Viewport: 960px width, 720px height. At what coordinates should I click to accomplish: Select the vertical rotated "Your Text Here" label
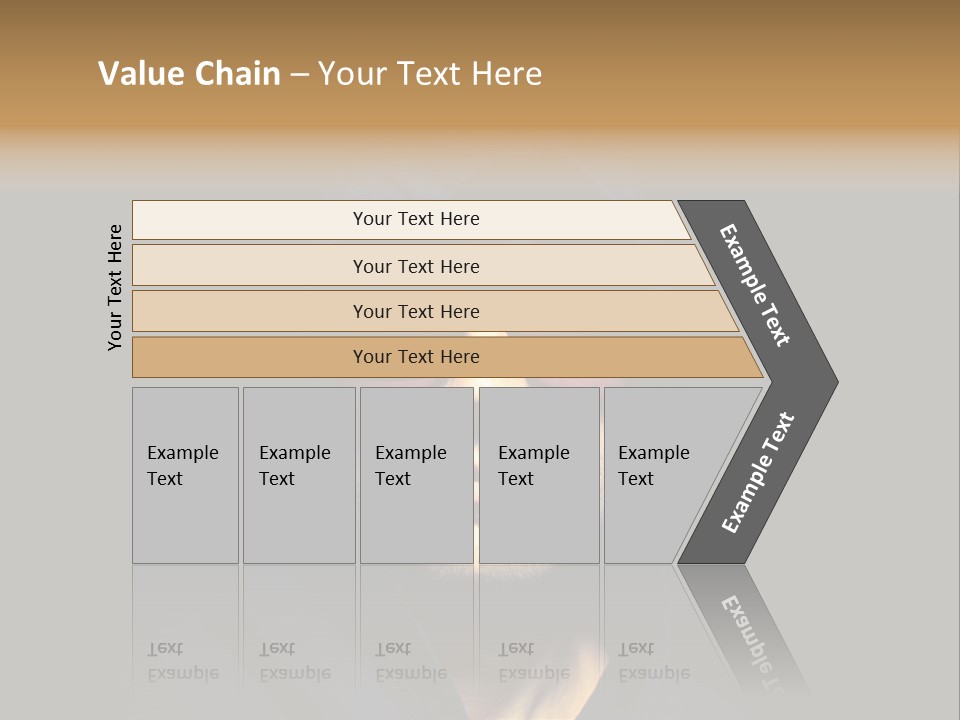(x=115, y=288)
